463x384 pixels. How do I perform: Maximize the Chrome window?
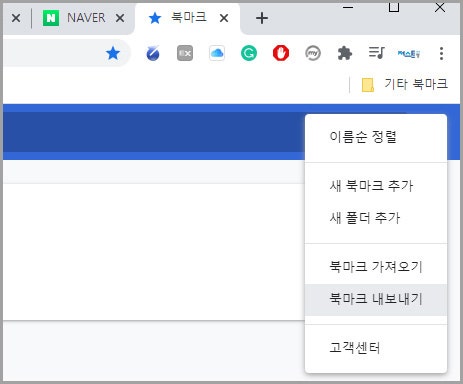pyautogui.click(x=394, y=7)
